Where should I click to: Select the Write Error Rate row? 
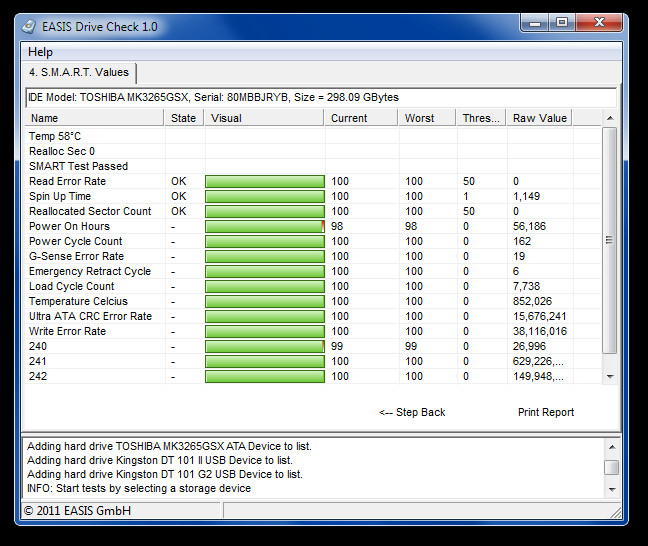[313, 331]
